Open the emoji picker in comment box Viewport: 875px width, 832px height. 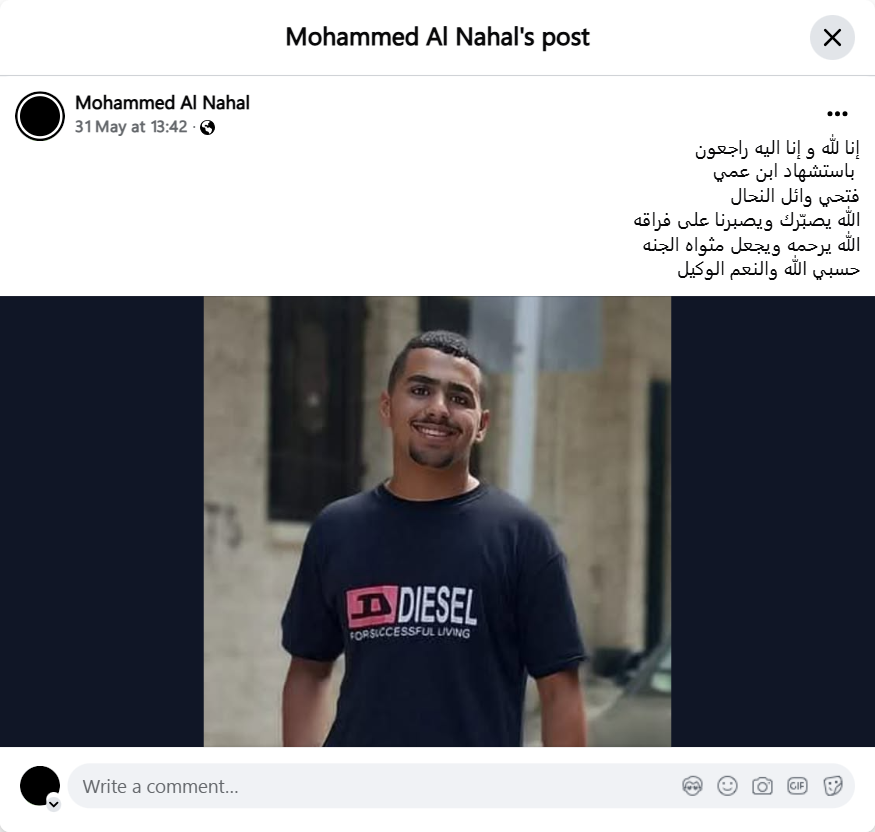[x=727, y=786]
